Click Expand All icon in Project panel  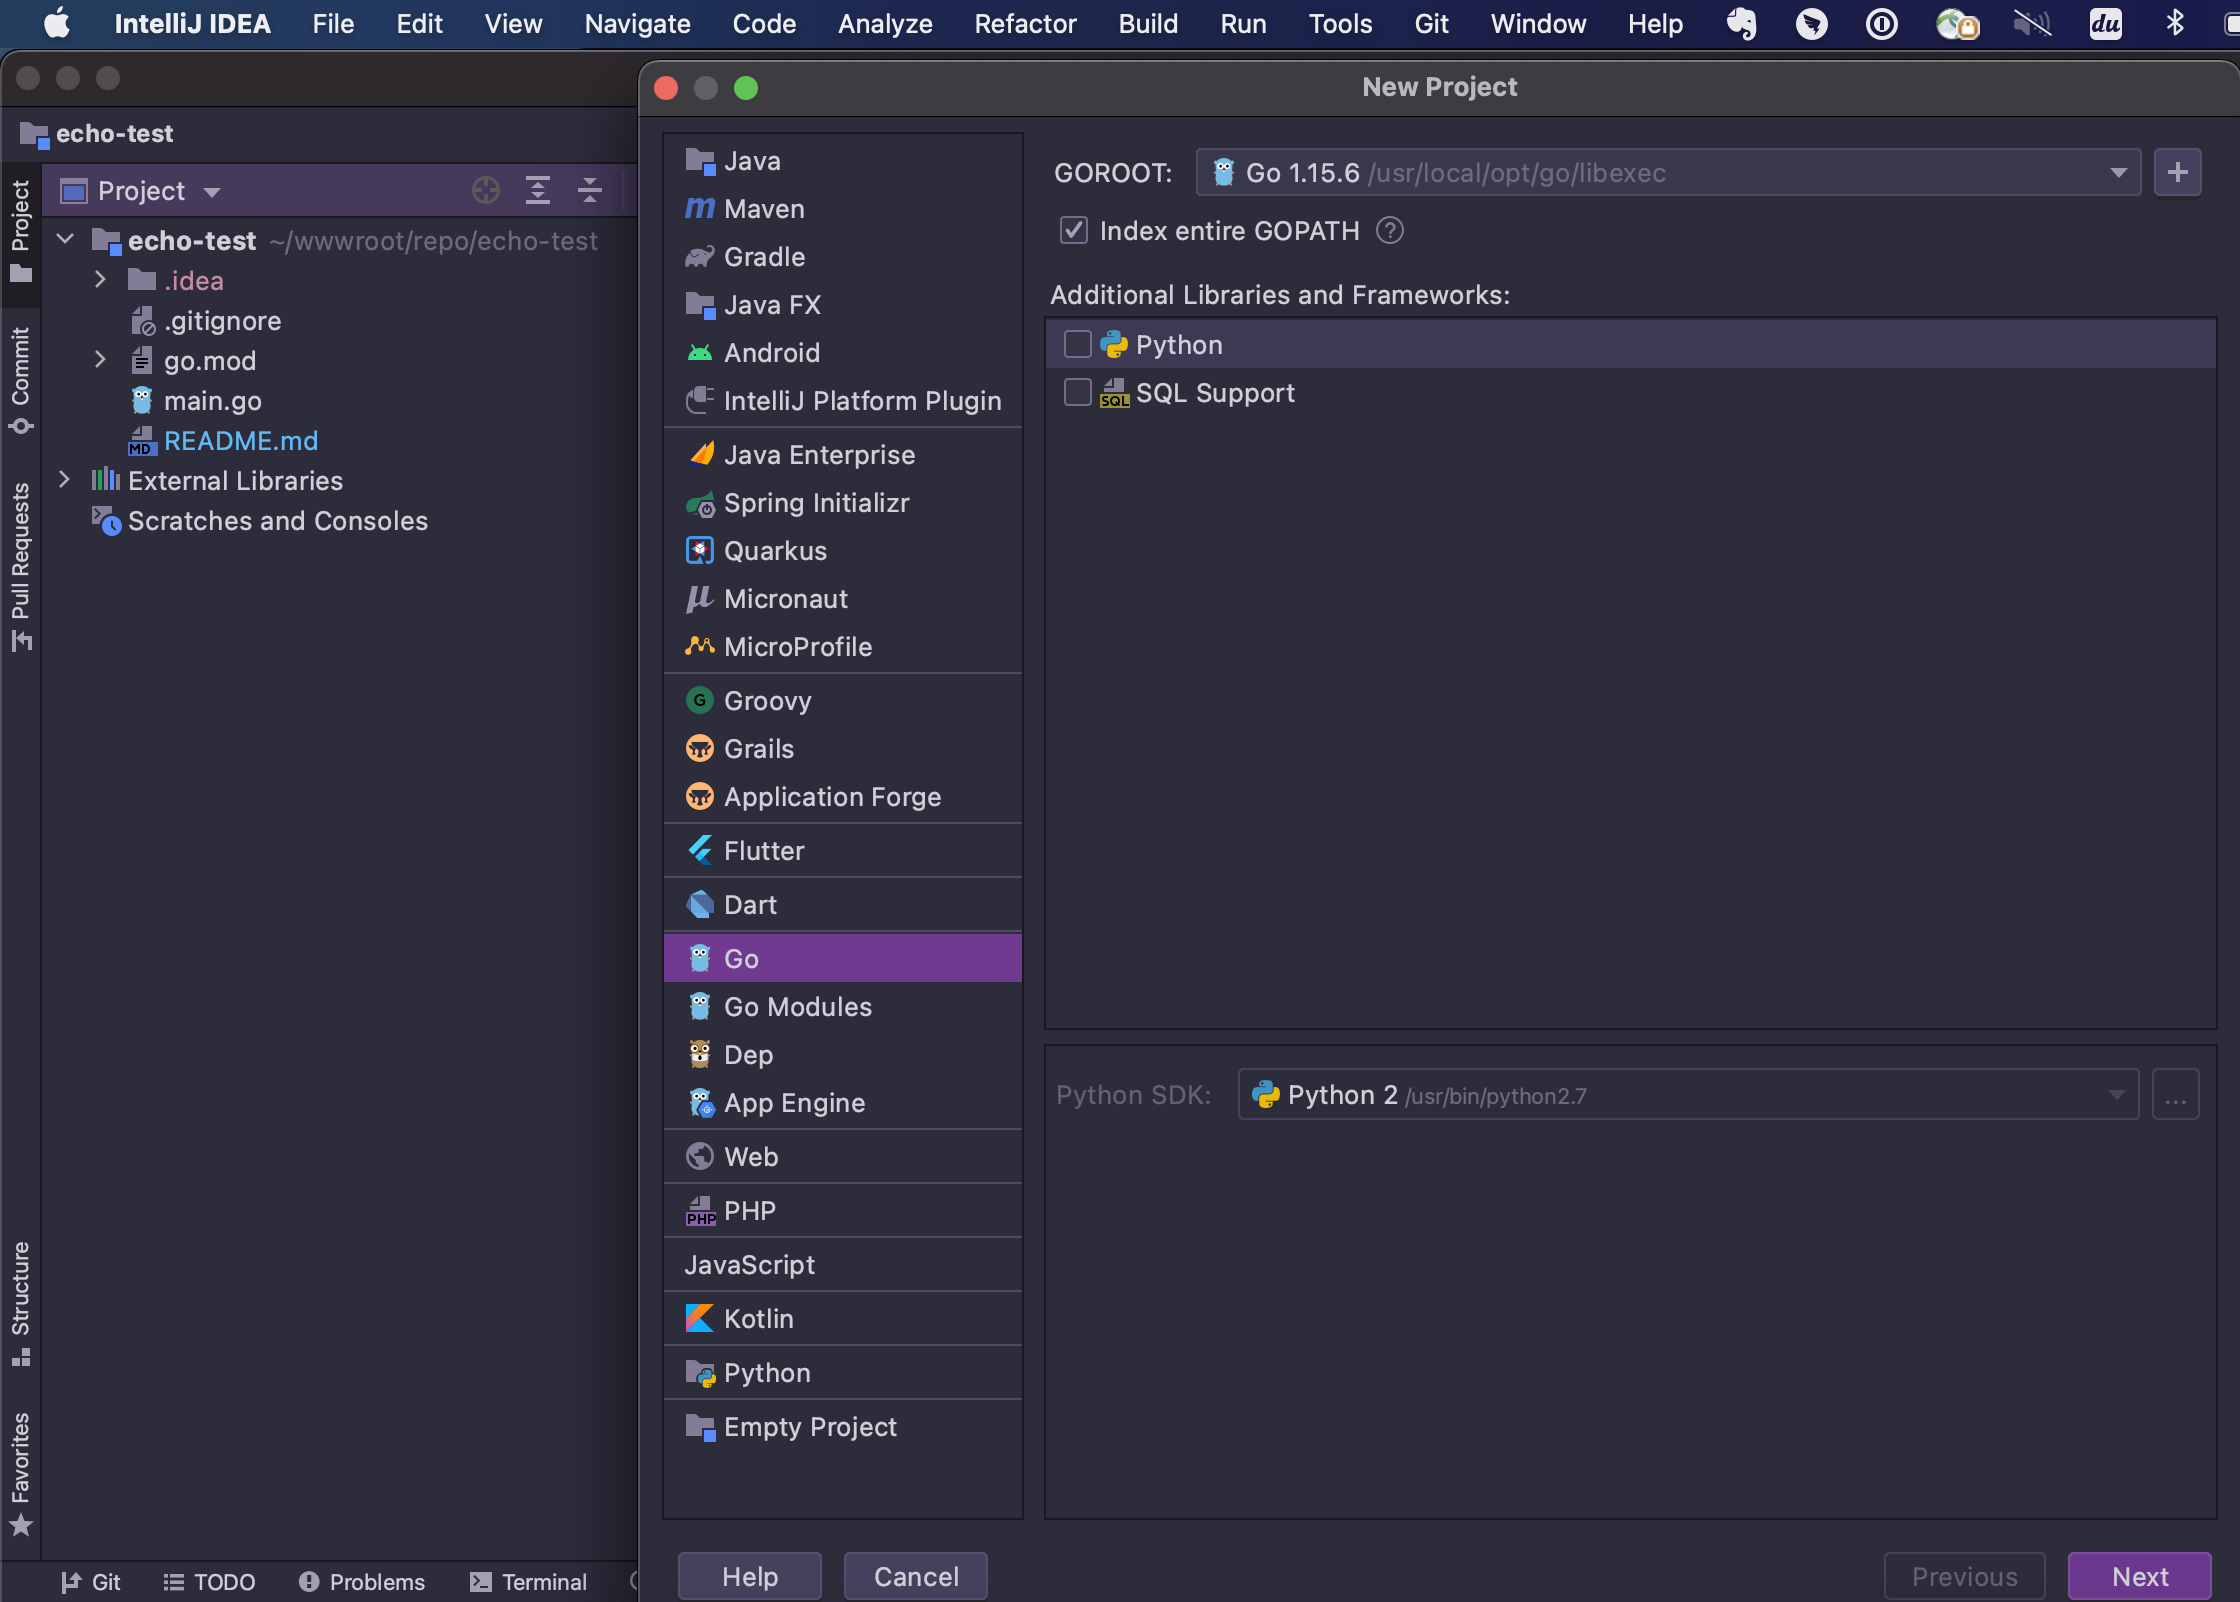(538, 190)
